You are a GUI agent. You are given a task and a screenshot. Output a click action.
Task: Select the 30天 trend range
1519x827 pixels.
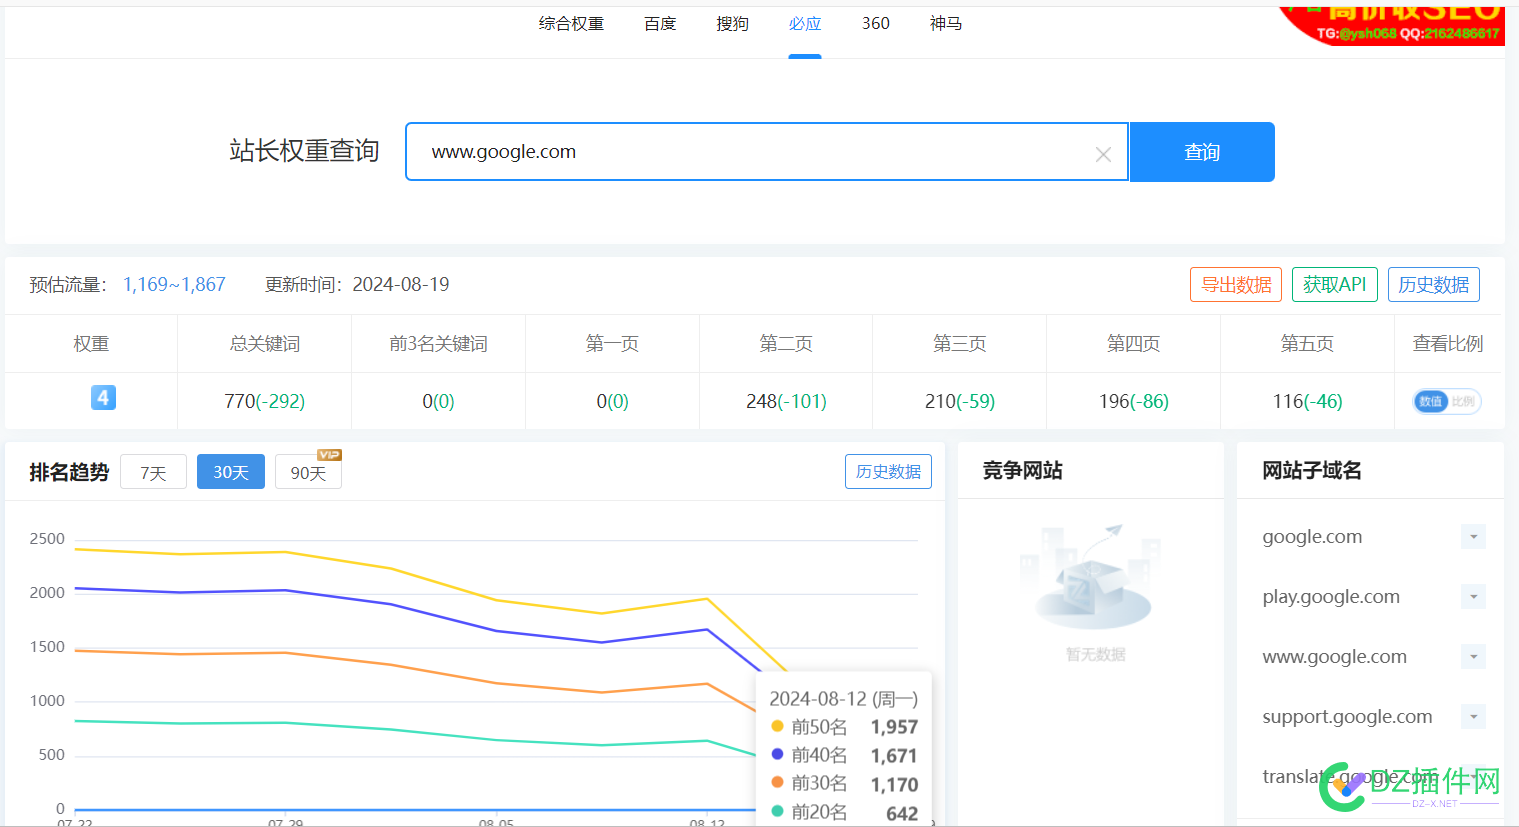click(x=231, y=472)
